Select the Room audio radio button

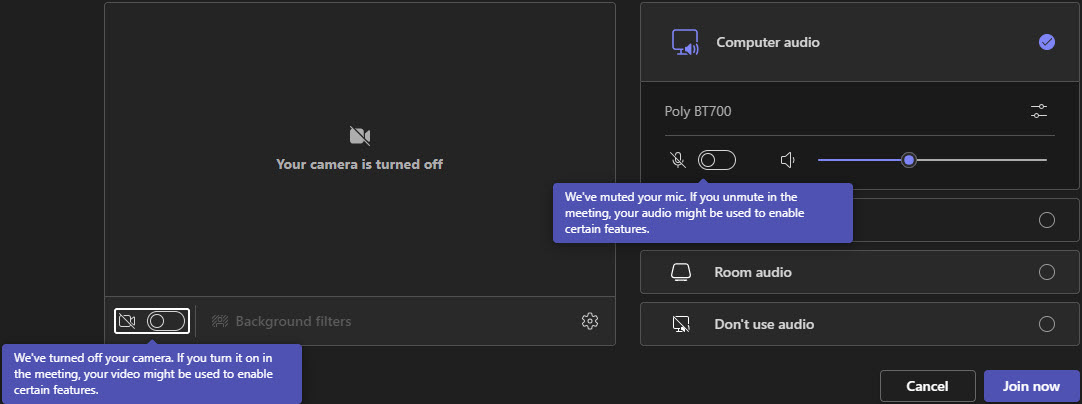click(1047, 272)
